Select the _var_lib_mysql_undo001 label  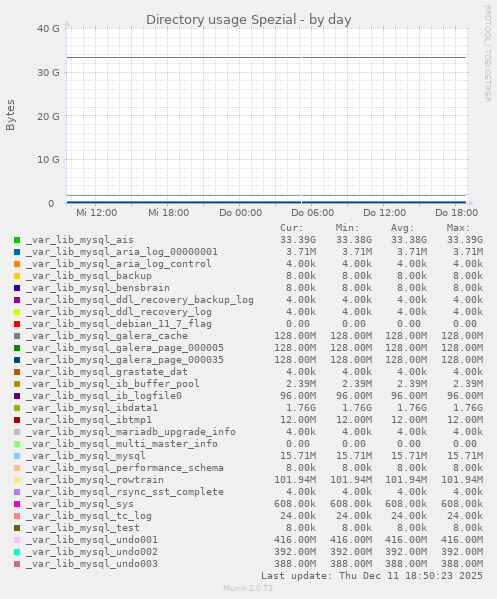92,540
